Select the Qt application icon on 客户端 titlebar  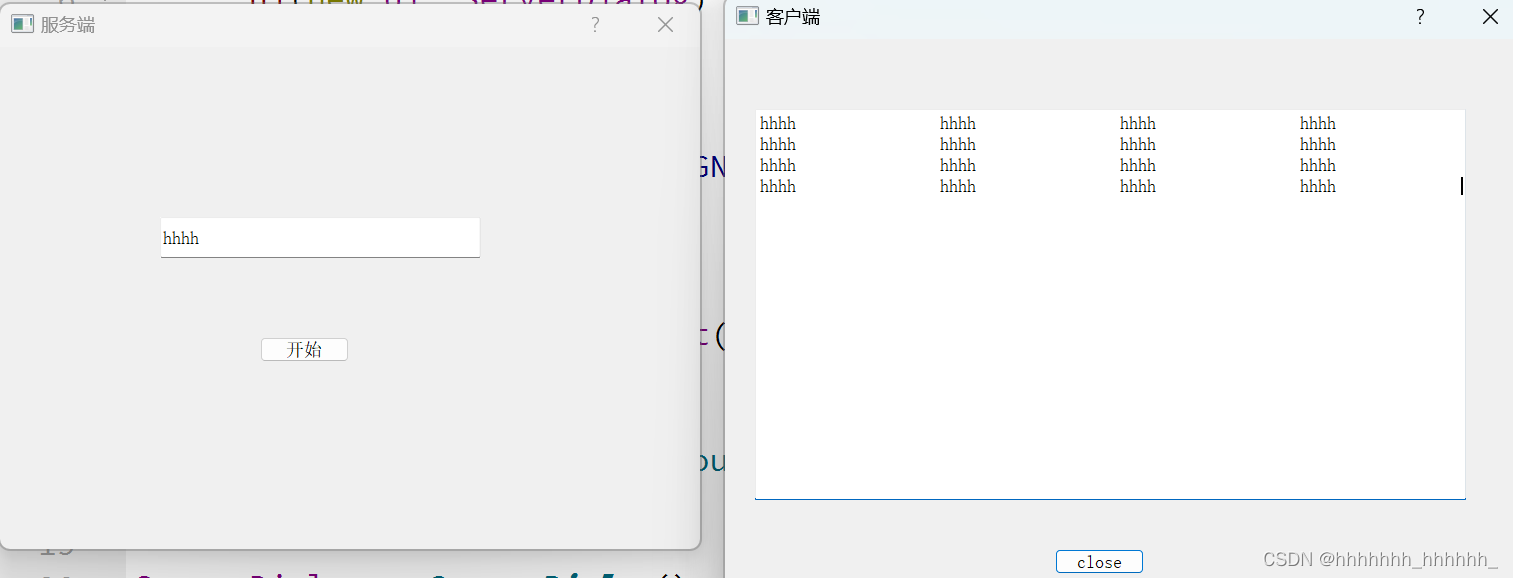point(746,16)
